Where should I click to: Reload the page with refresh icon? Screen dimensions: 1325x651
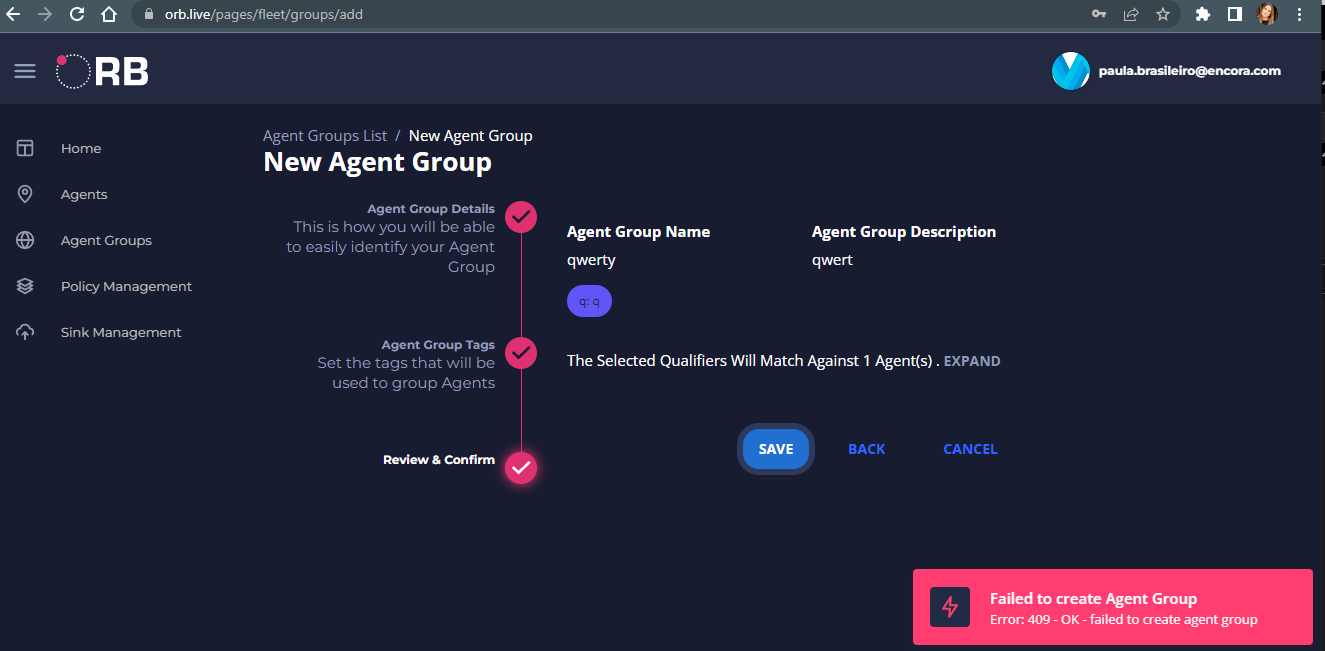click(77, 14)
